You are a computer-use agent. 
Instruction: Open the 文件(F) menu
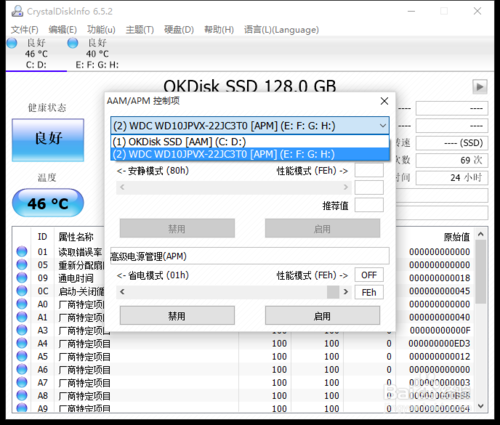[25, 30]
